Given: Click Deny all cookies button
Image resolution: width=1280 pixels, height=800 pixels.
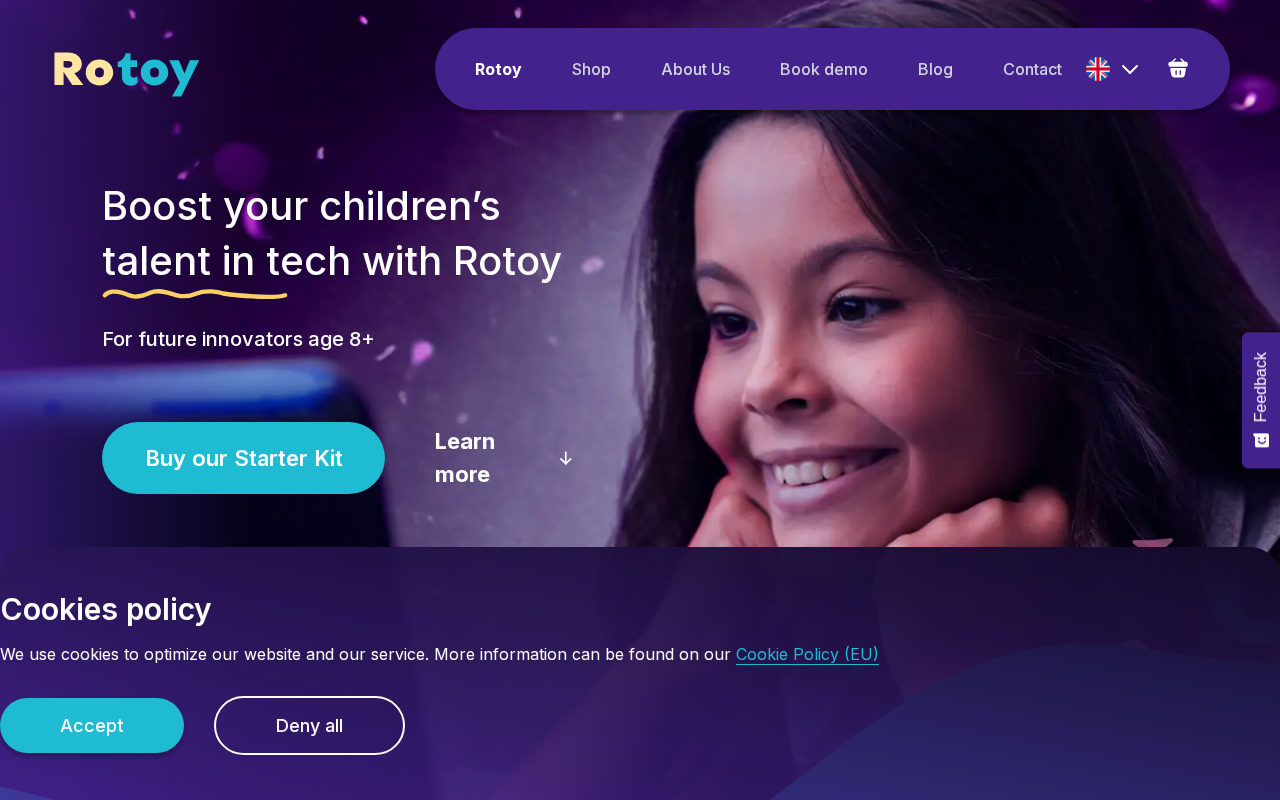Looking at the screenshot, I should pyautogui.click(x=309, y=726).
